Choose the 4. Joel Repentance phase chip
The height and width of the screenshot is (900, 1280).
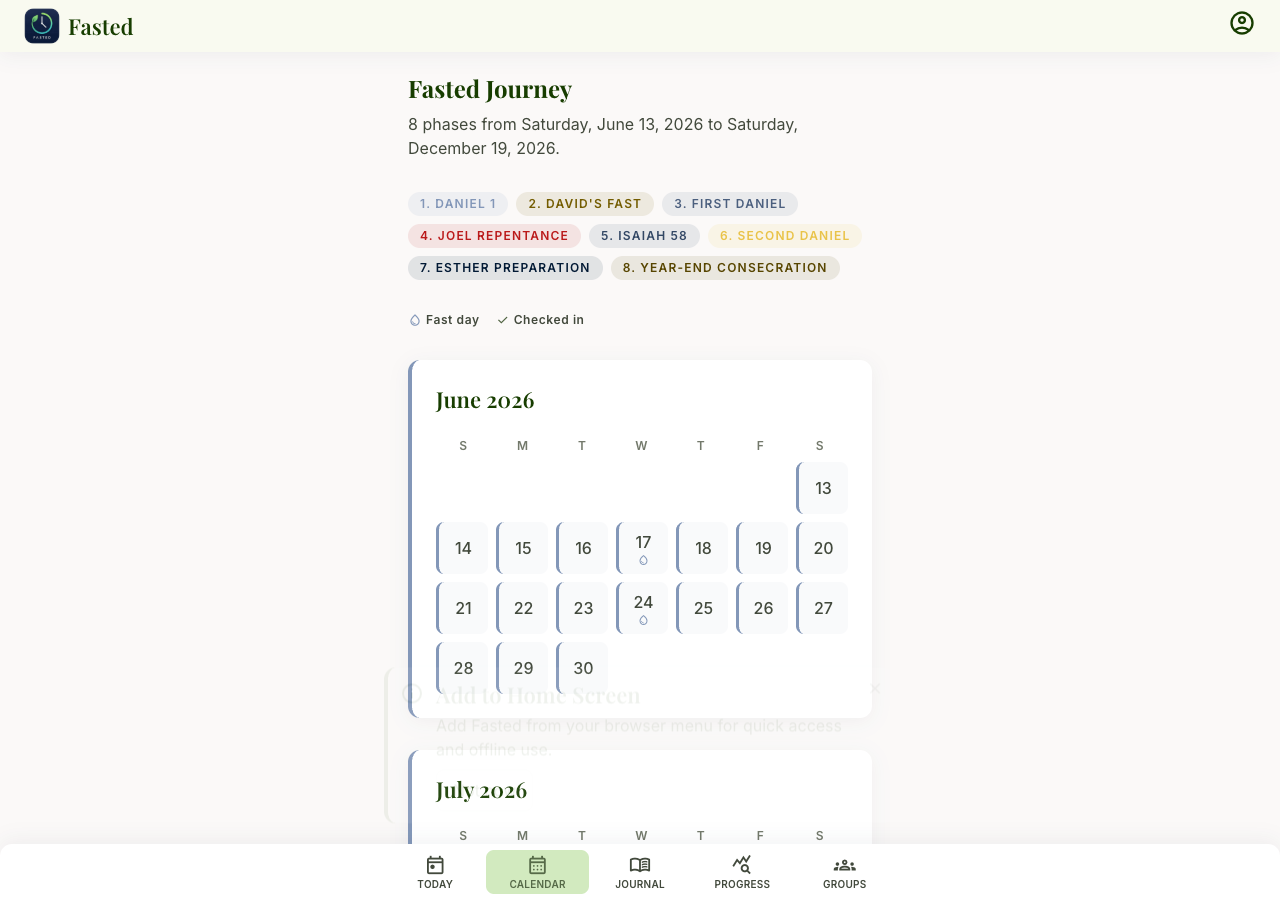(x=494, y=236)
